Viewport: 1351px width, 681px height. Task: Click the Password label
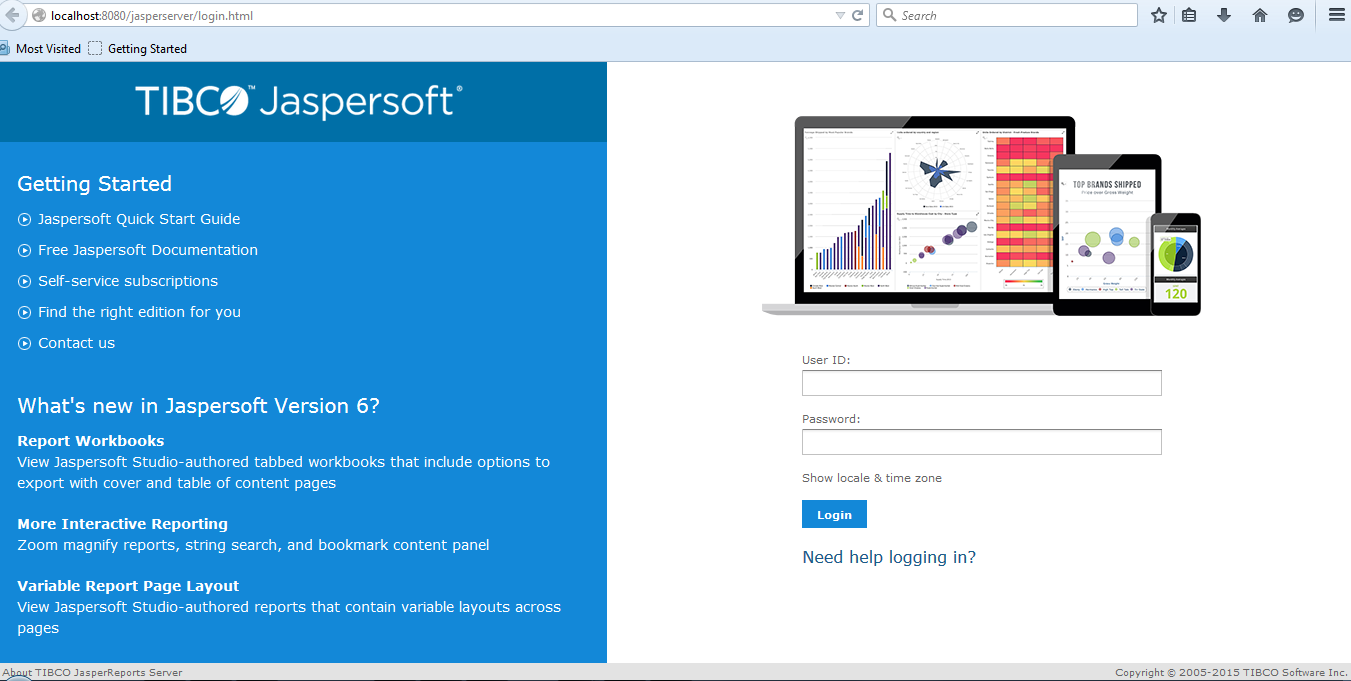click(x=831, y=419)
